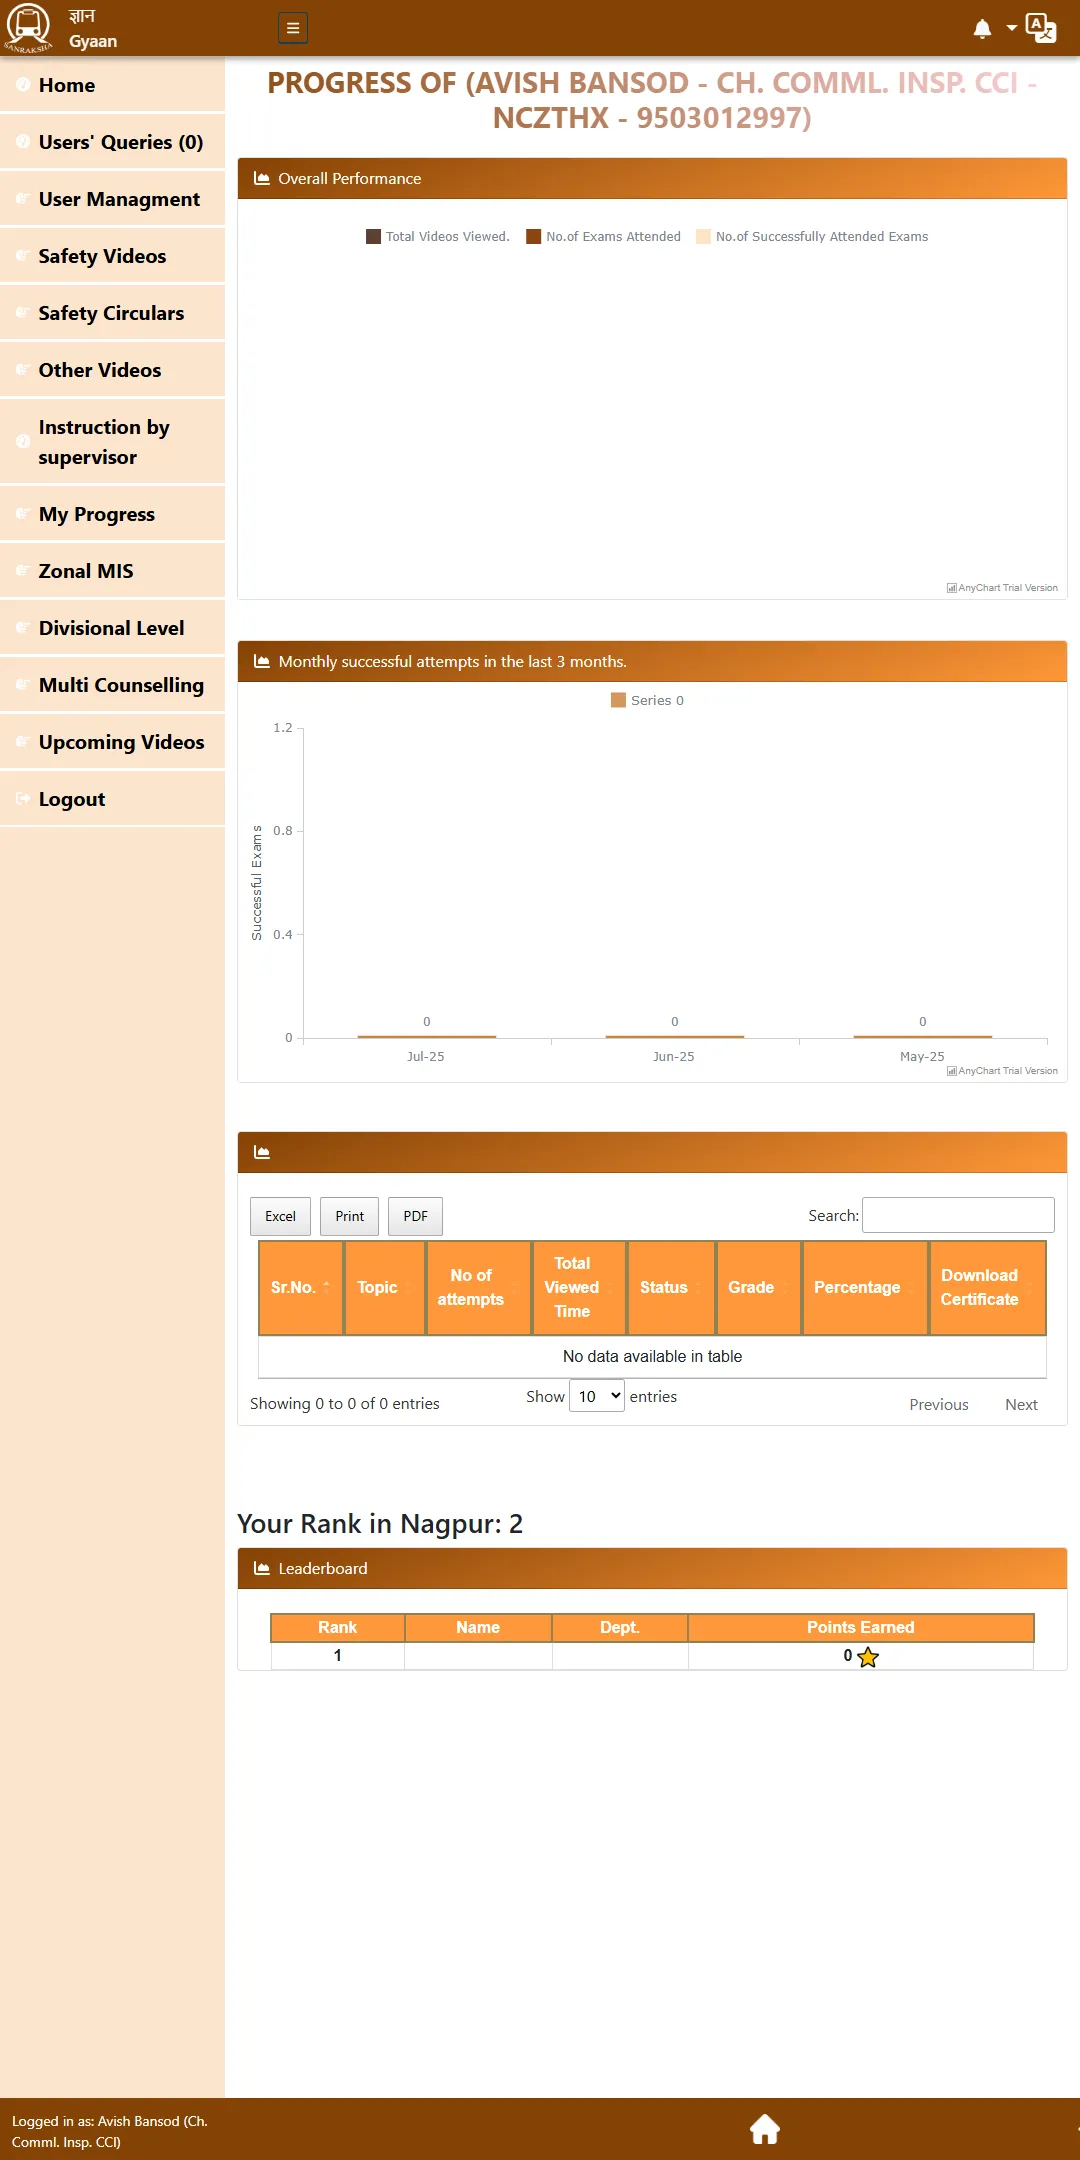1080x2160 pixels.
Task: Click the Previous pagination link
Action: click(x=939, y=1404)
